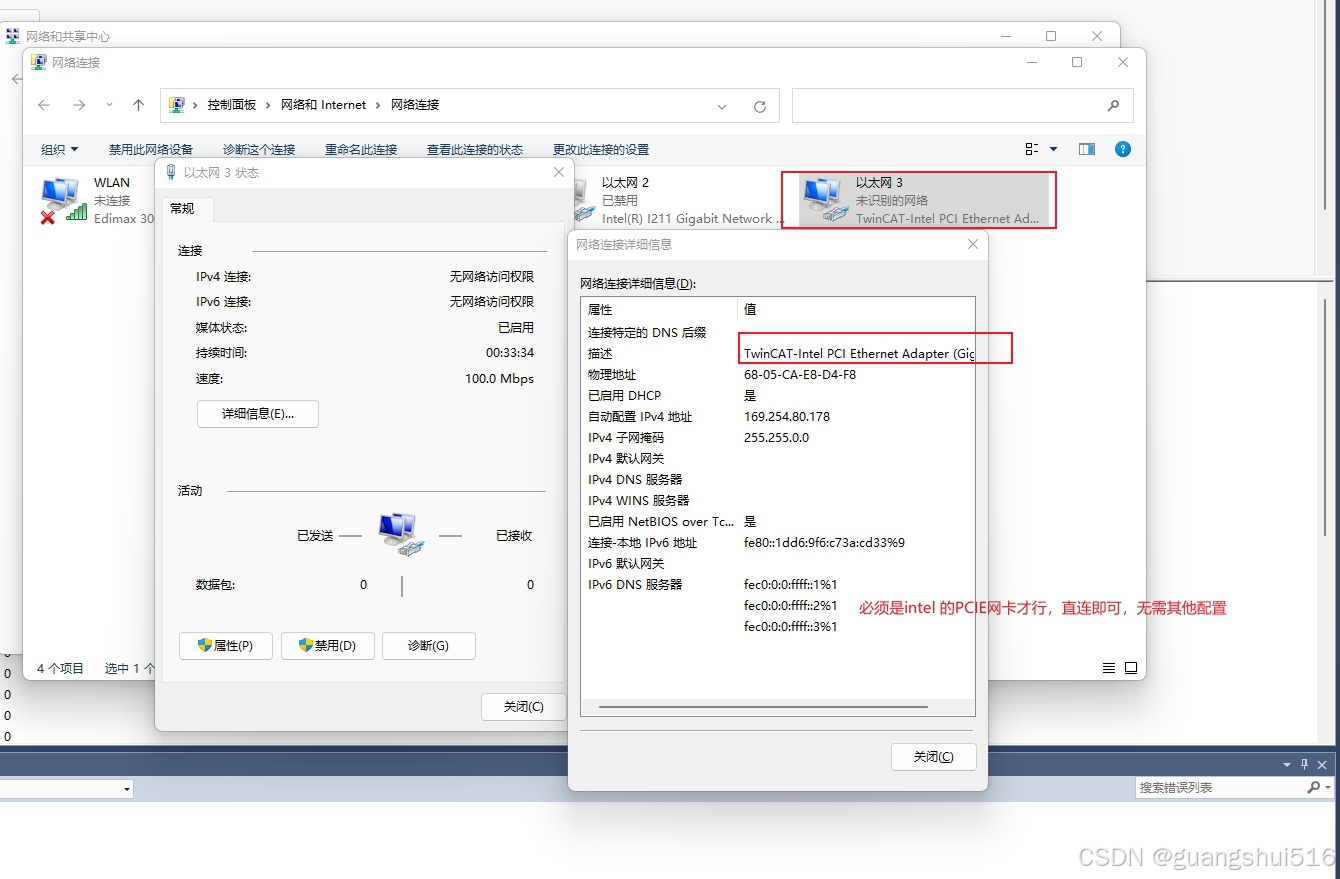Click 网络和 Internet in the breadcrumb
The image size is (1340, 879).
pyautogui.click(x=323, y=105)
